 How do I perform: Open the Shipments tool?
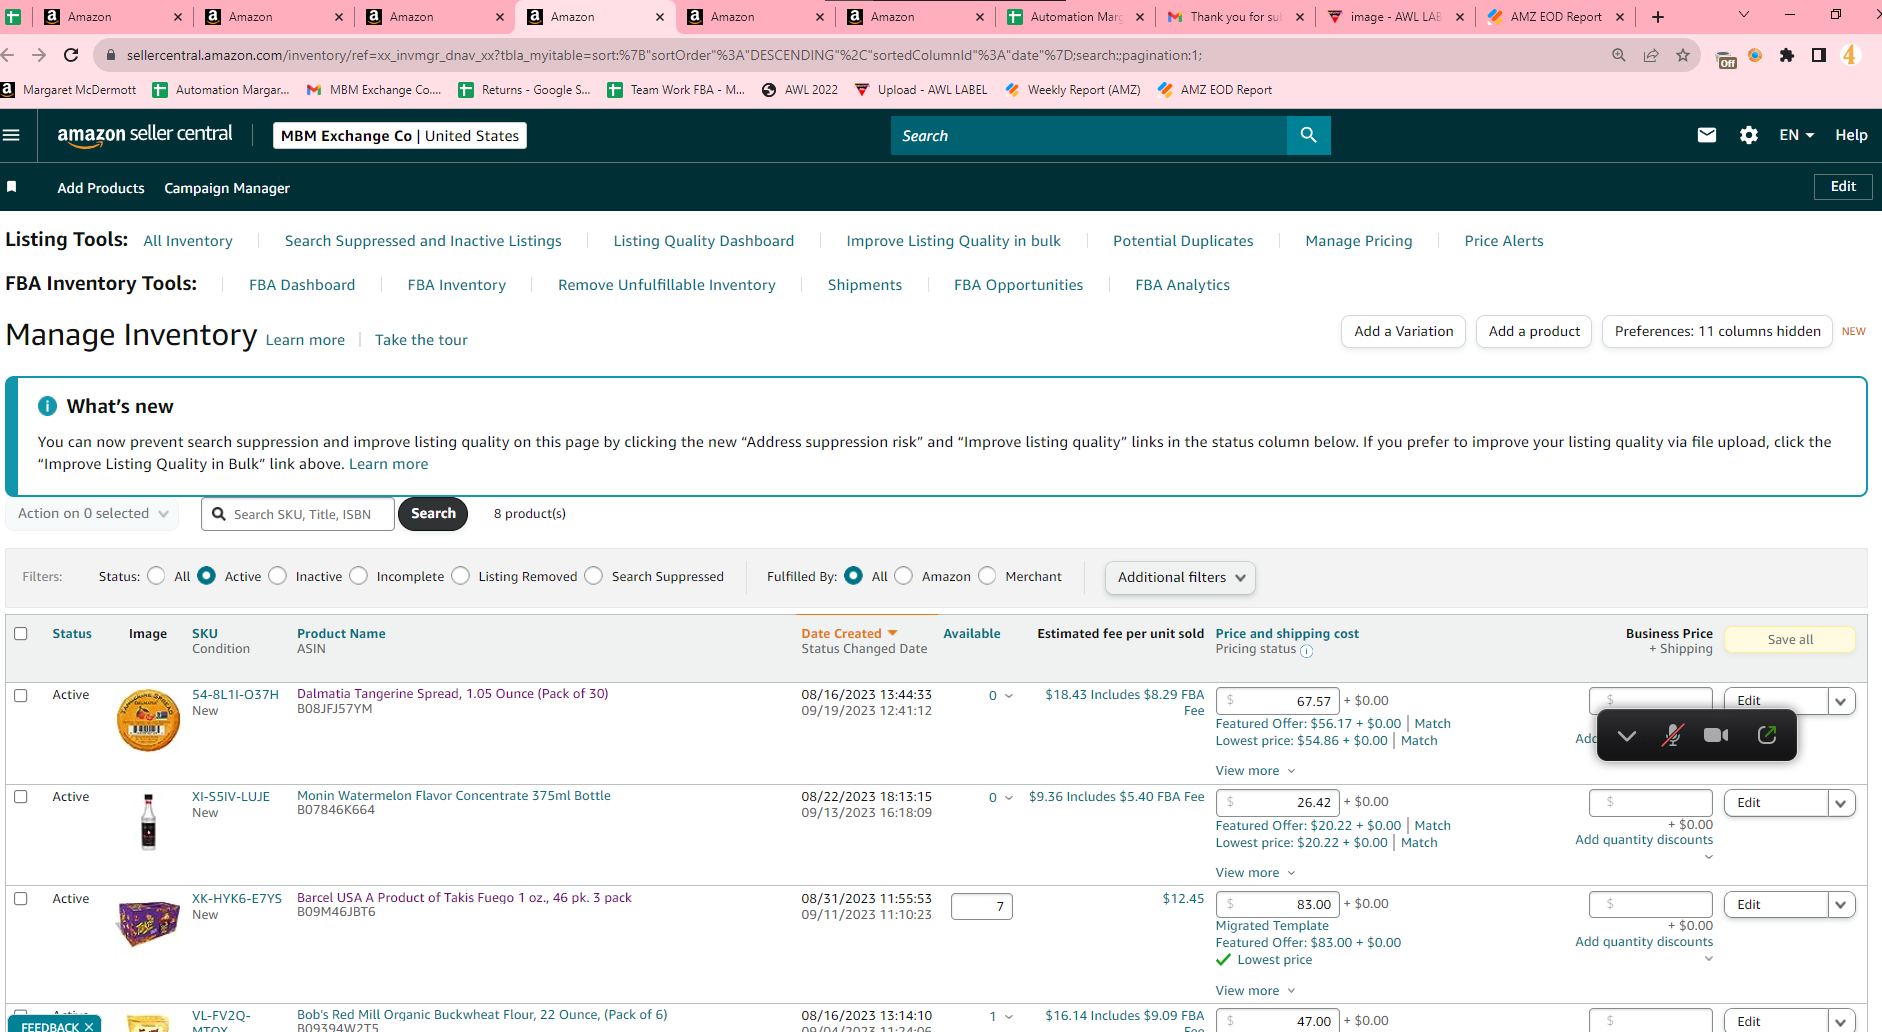click(865, 285)
